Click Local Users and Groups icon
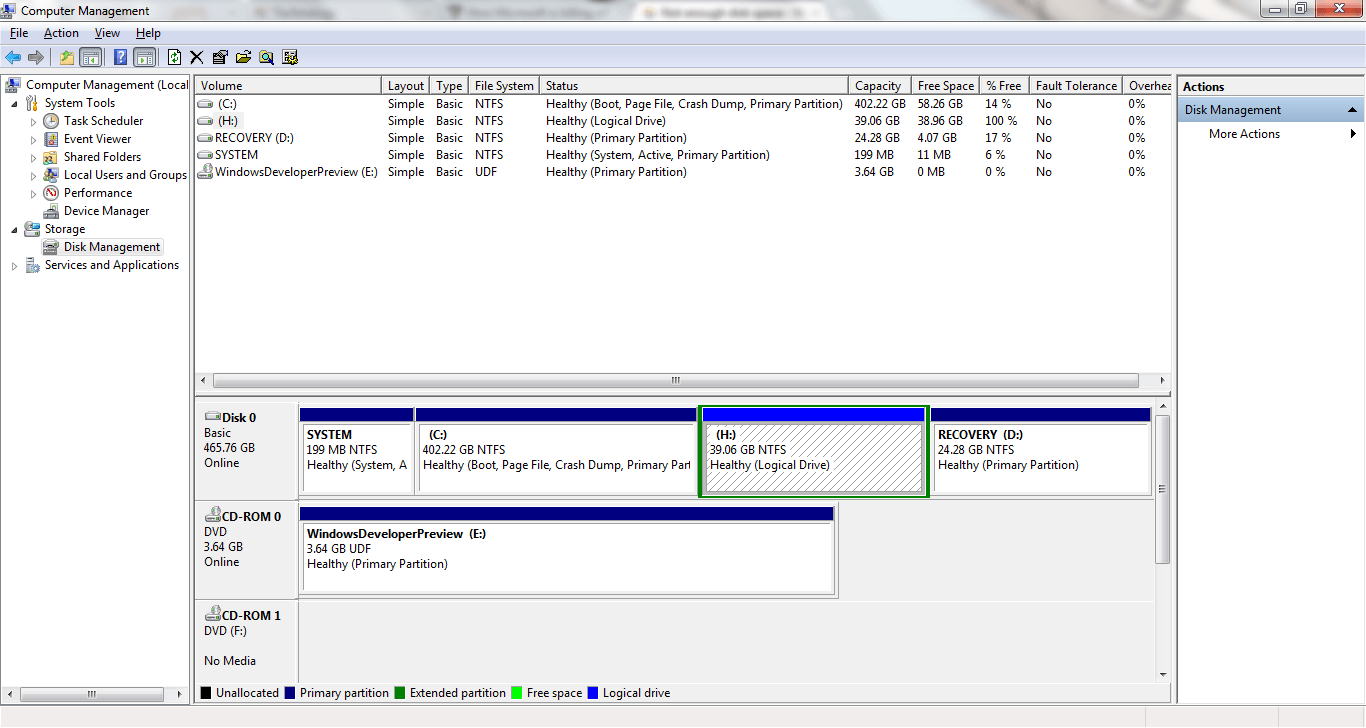1366x728 pixels. click(x=51, y=175)
